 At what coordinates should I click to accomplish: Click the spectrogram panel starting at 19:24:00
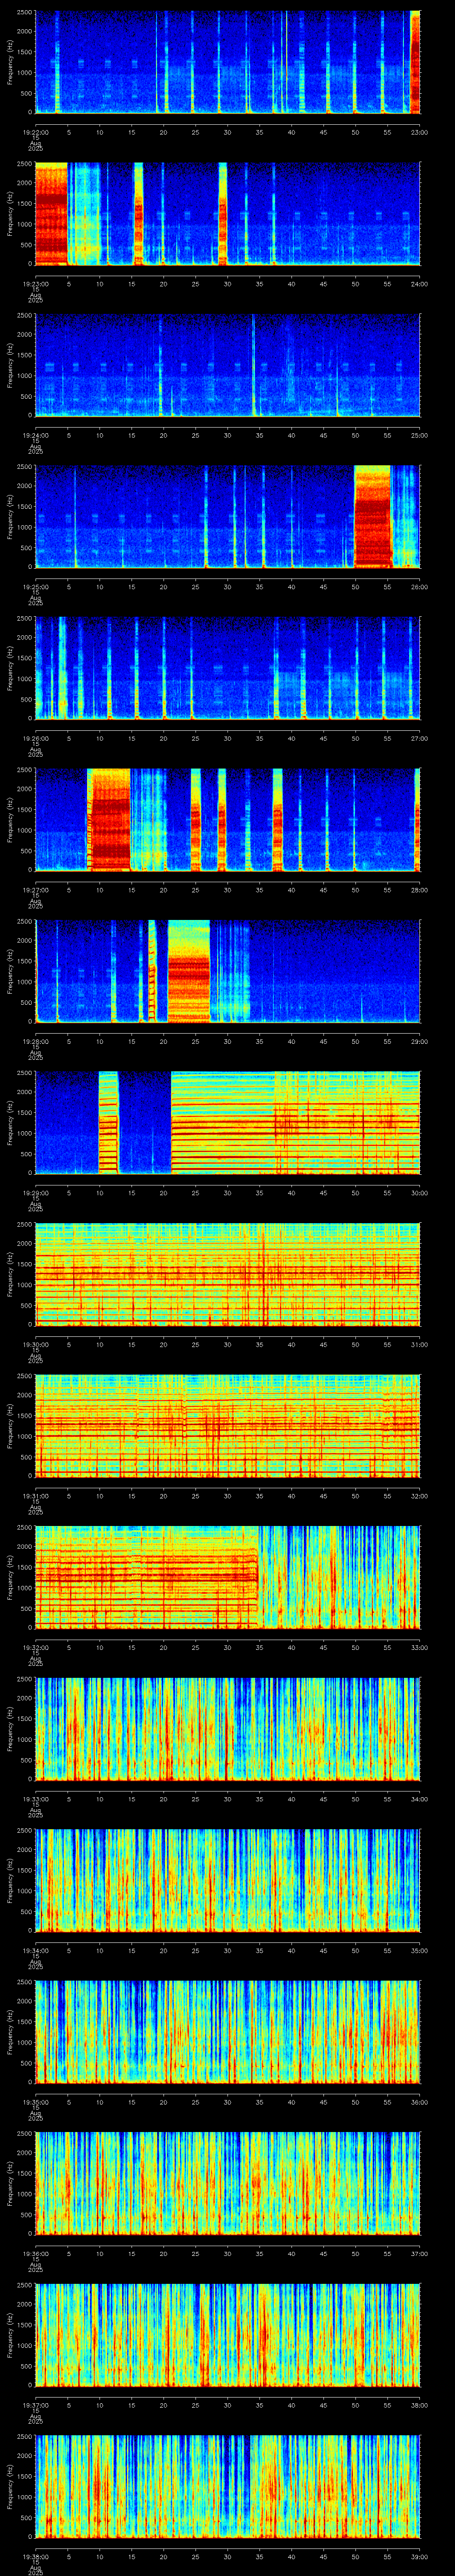227,365
